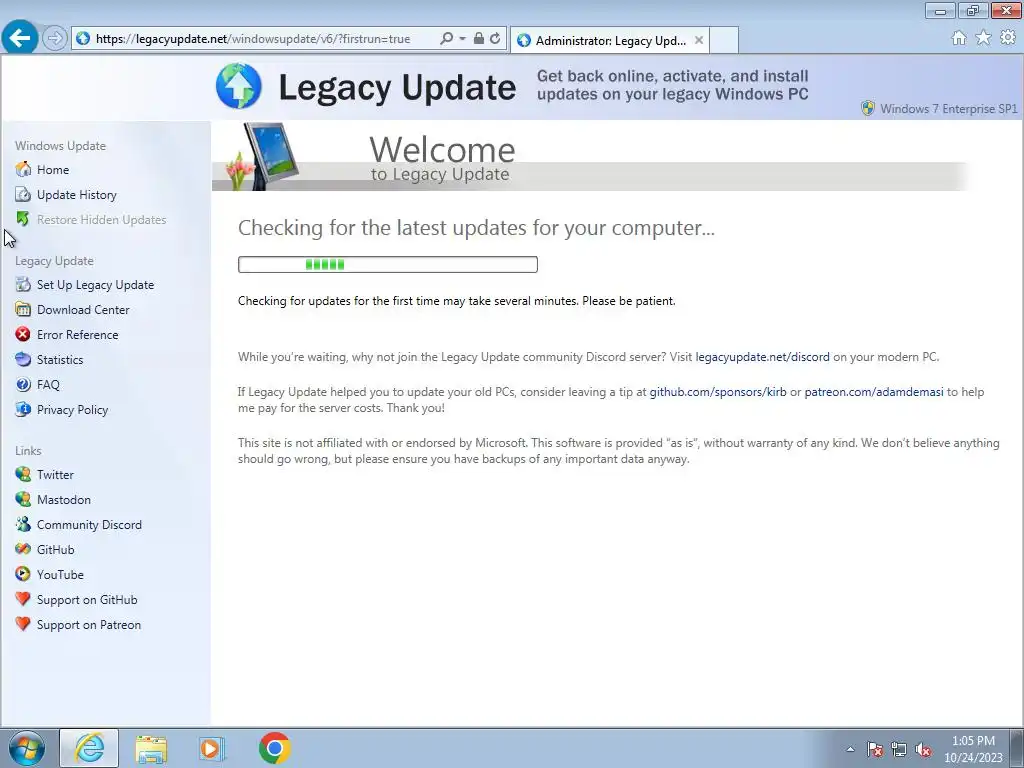Click the security lock icon in address bar
1024x768 pixels.
[479, 39]
